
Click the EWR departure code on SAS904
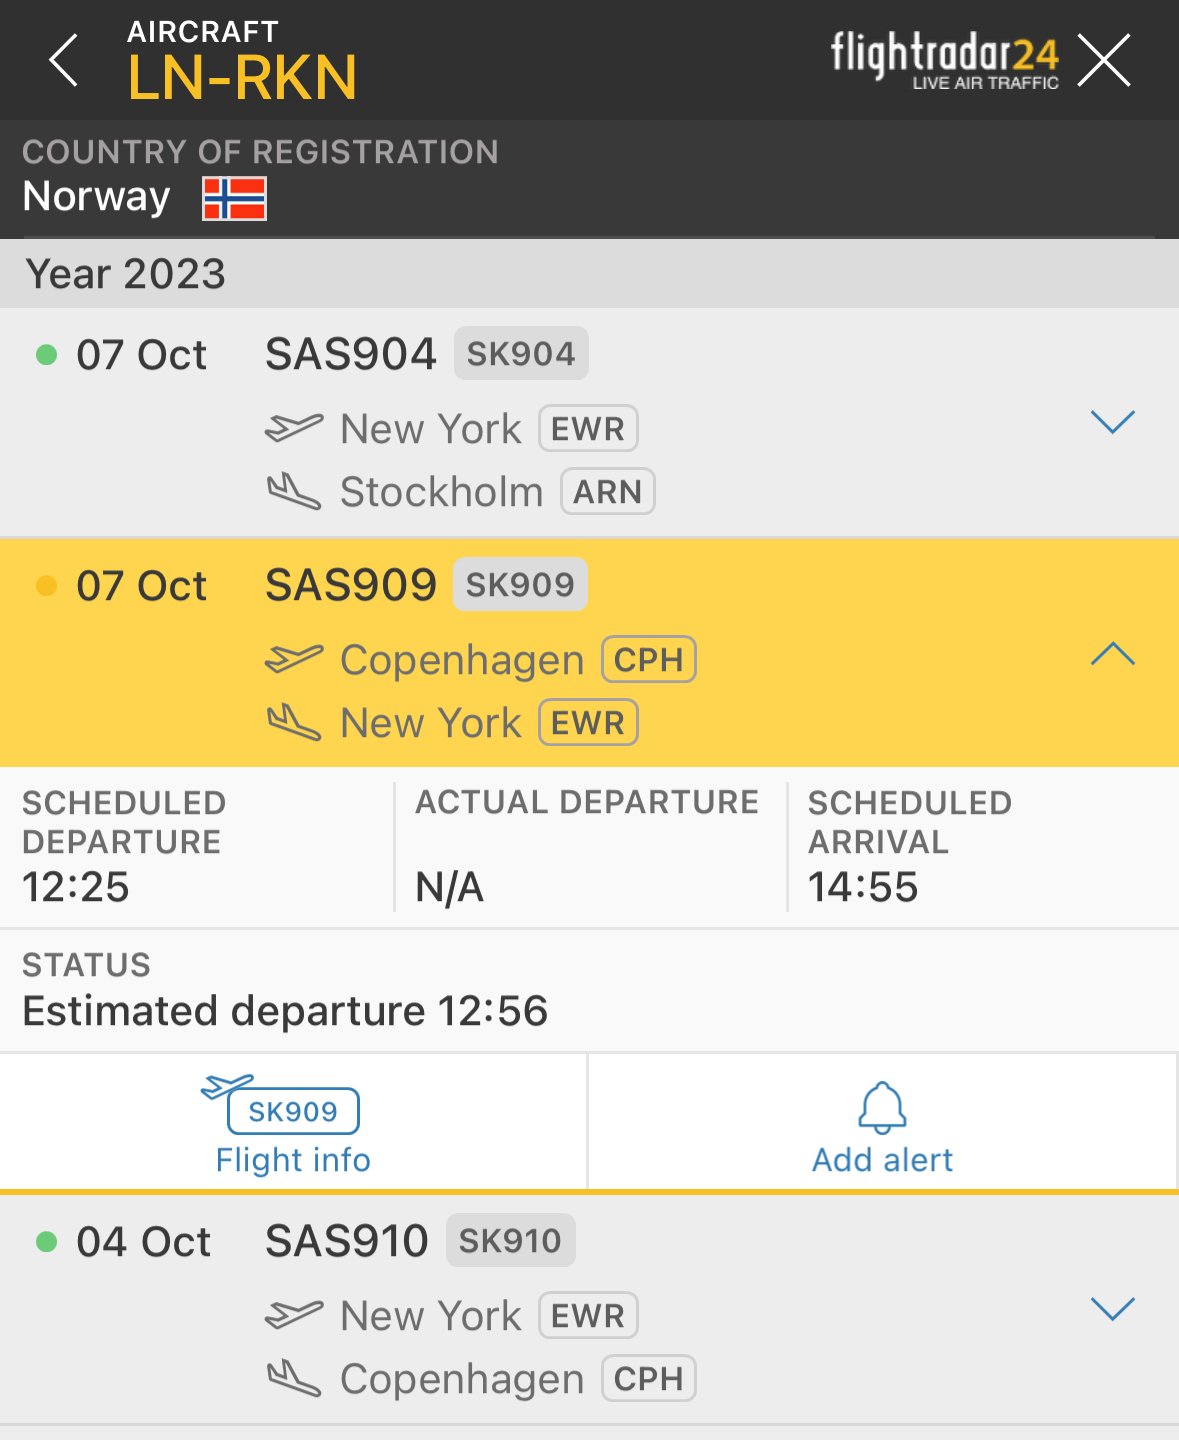click(588, 429)
